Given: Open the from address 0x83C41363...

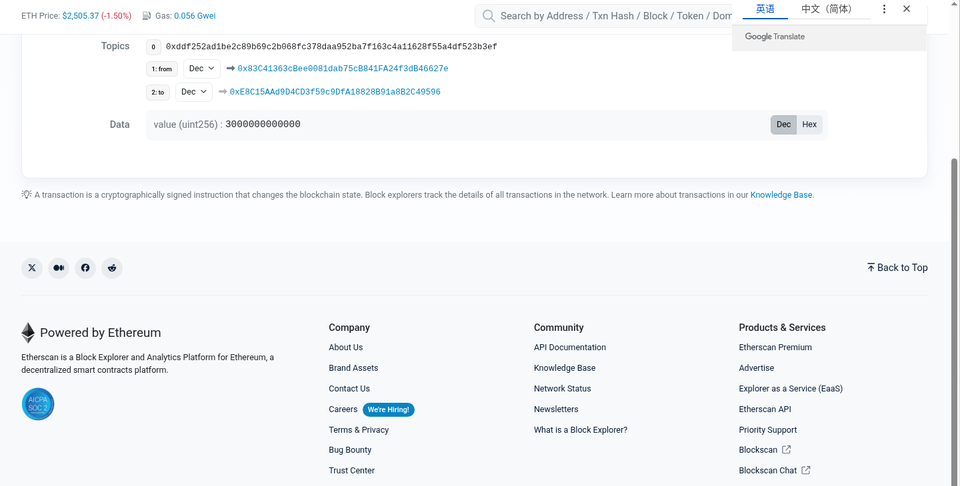Looking at the screenshot, I should [343, 69].
